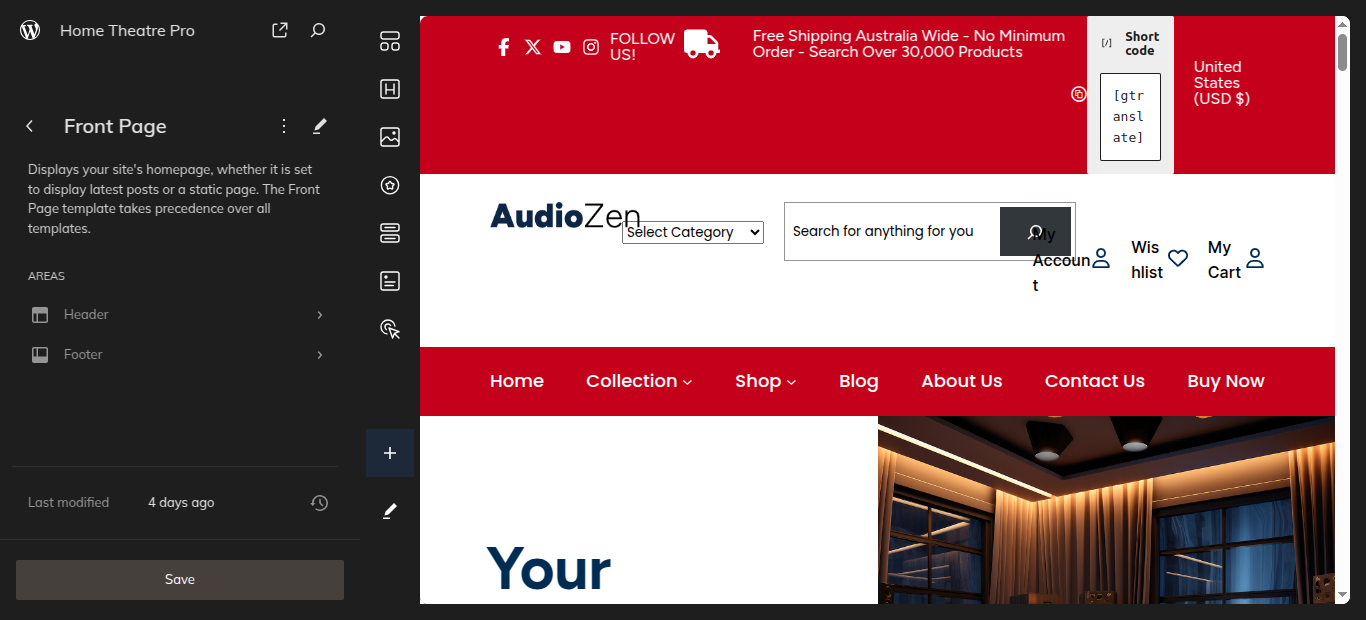Click the [gtranslate] shortcode text field
This screenshot has height=620, width=1366.
(x=1130, y=117)
